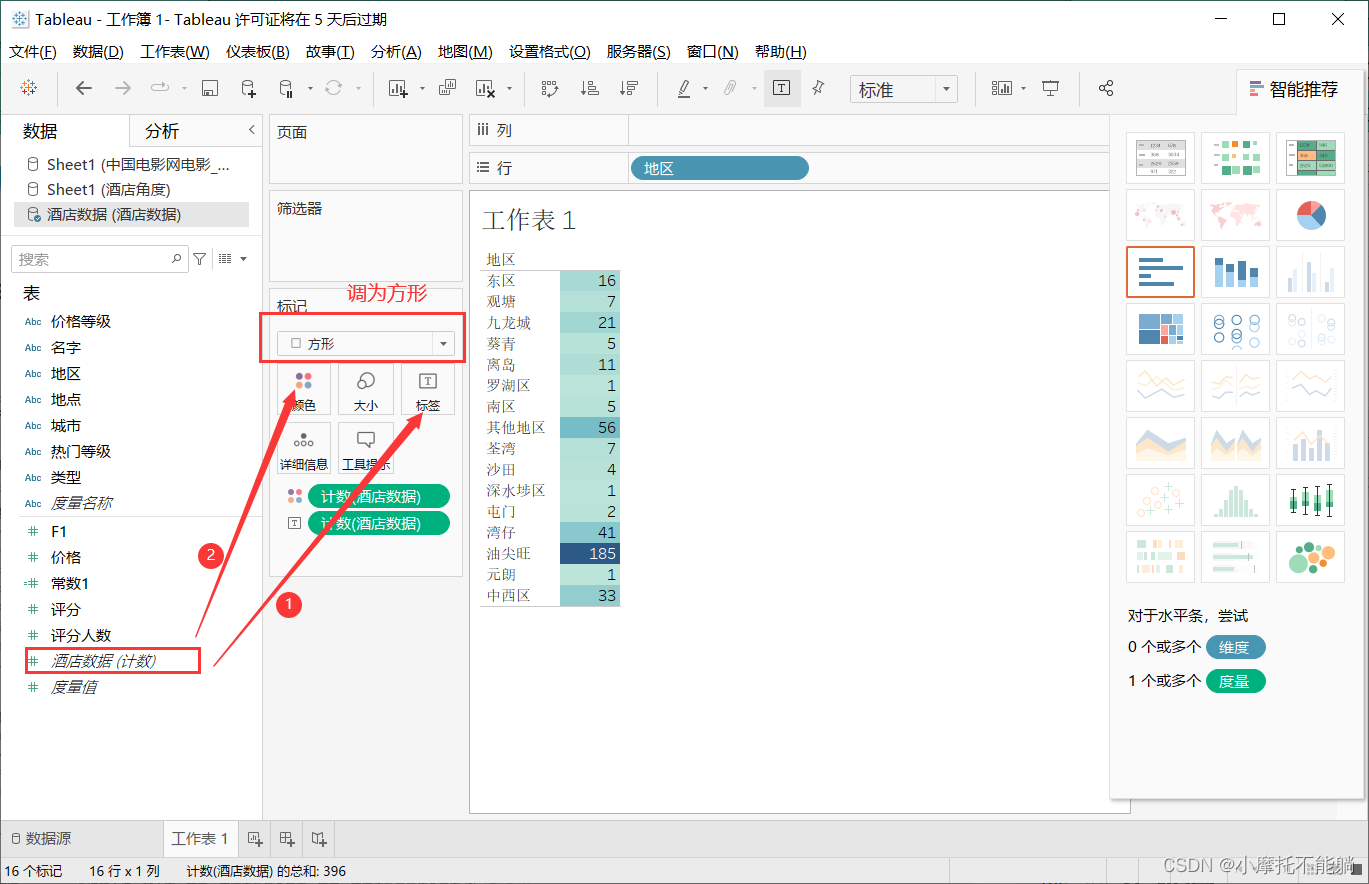Switch to the 分析 pane tab
The image size is (1369, 884).
[162, 131]
